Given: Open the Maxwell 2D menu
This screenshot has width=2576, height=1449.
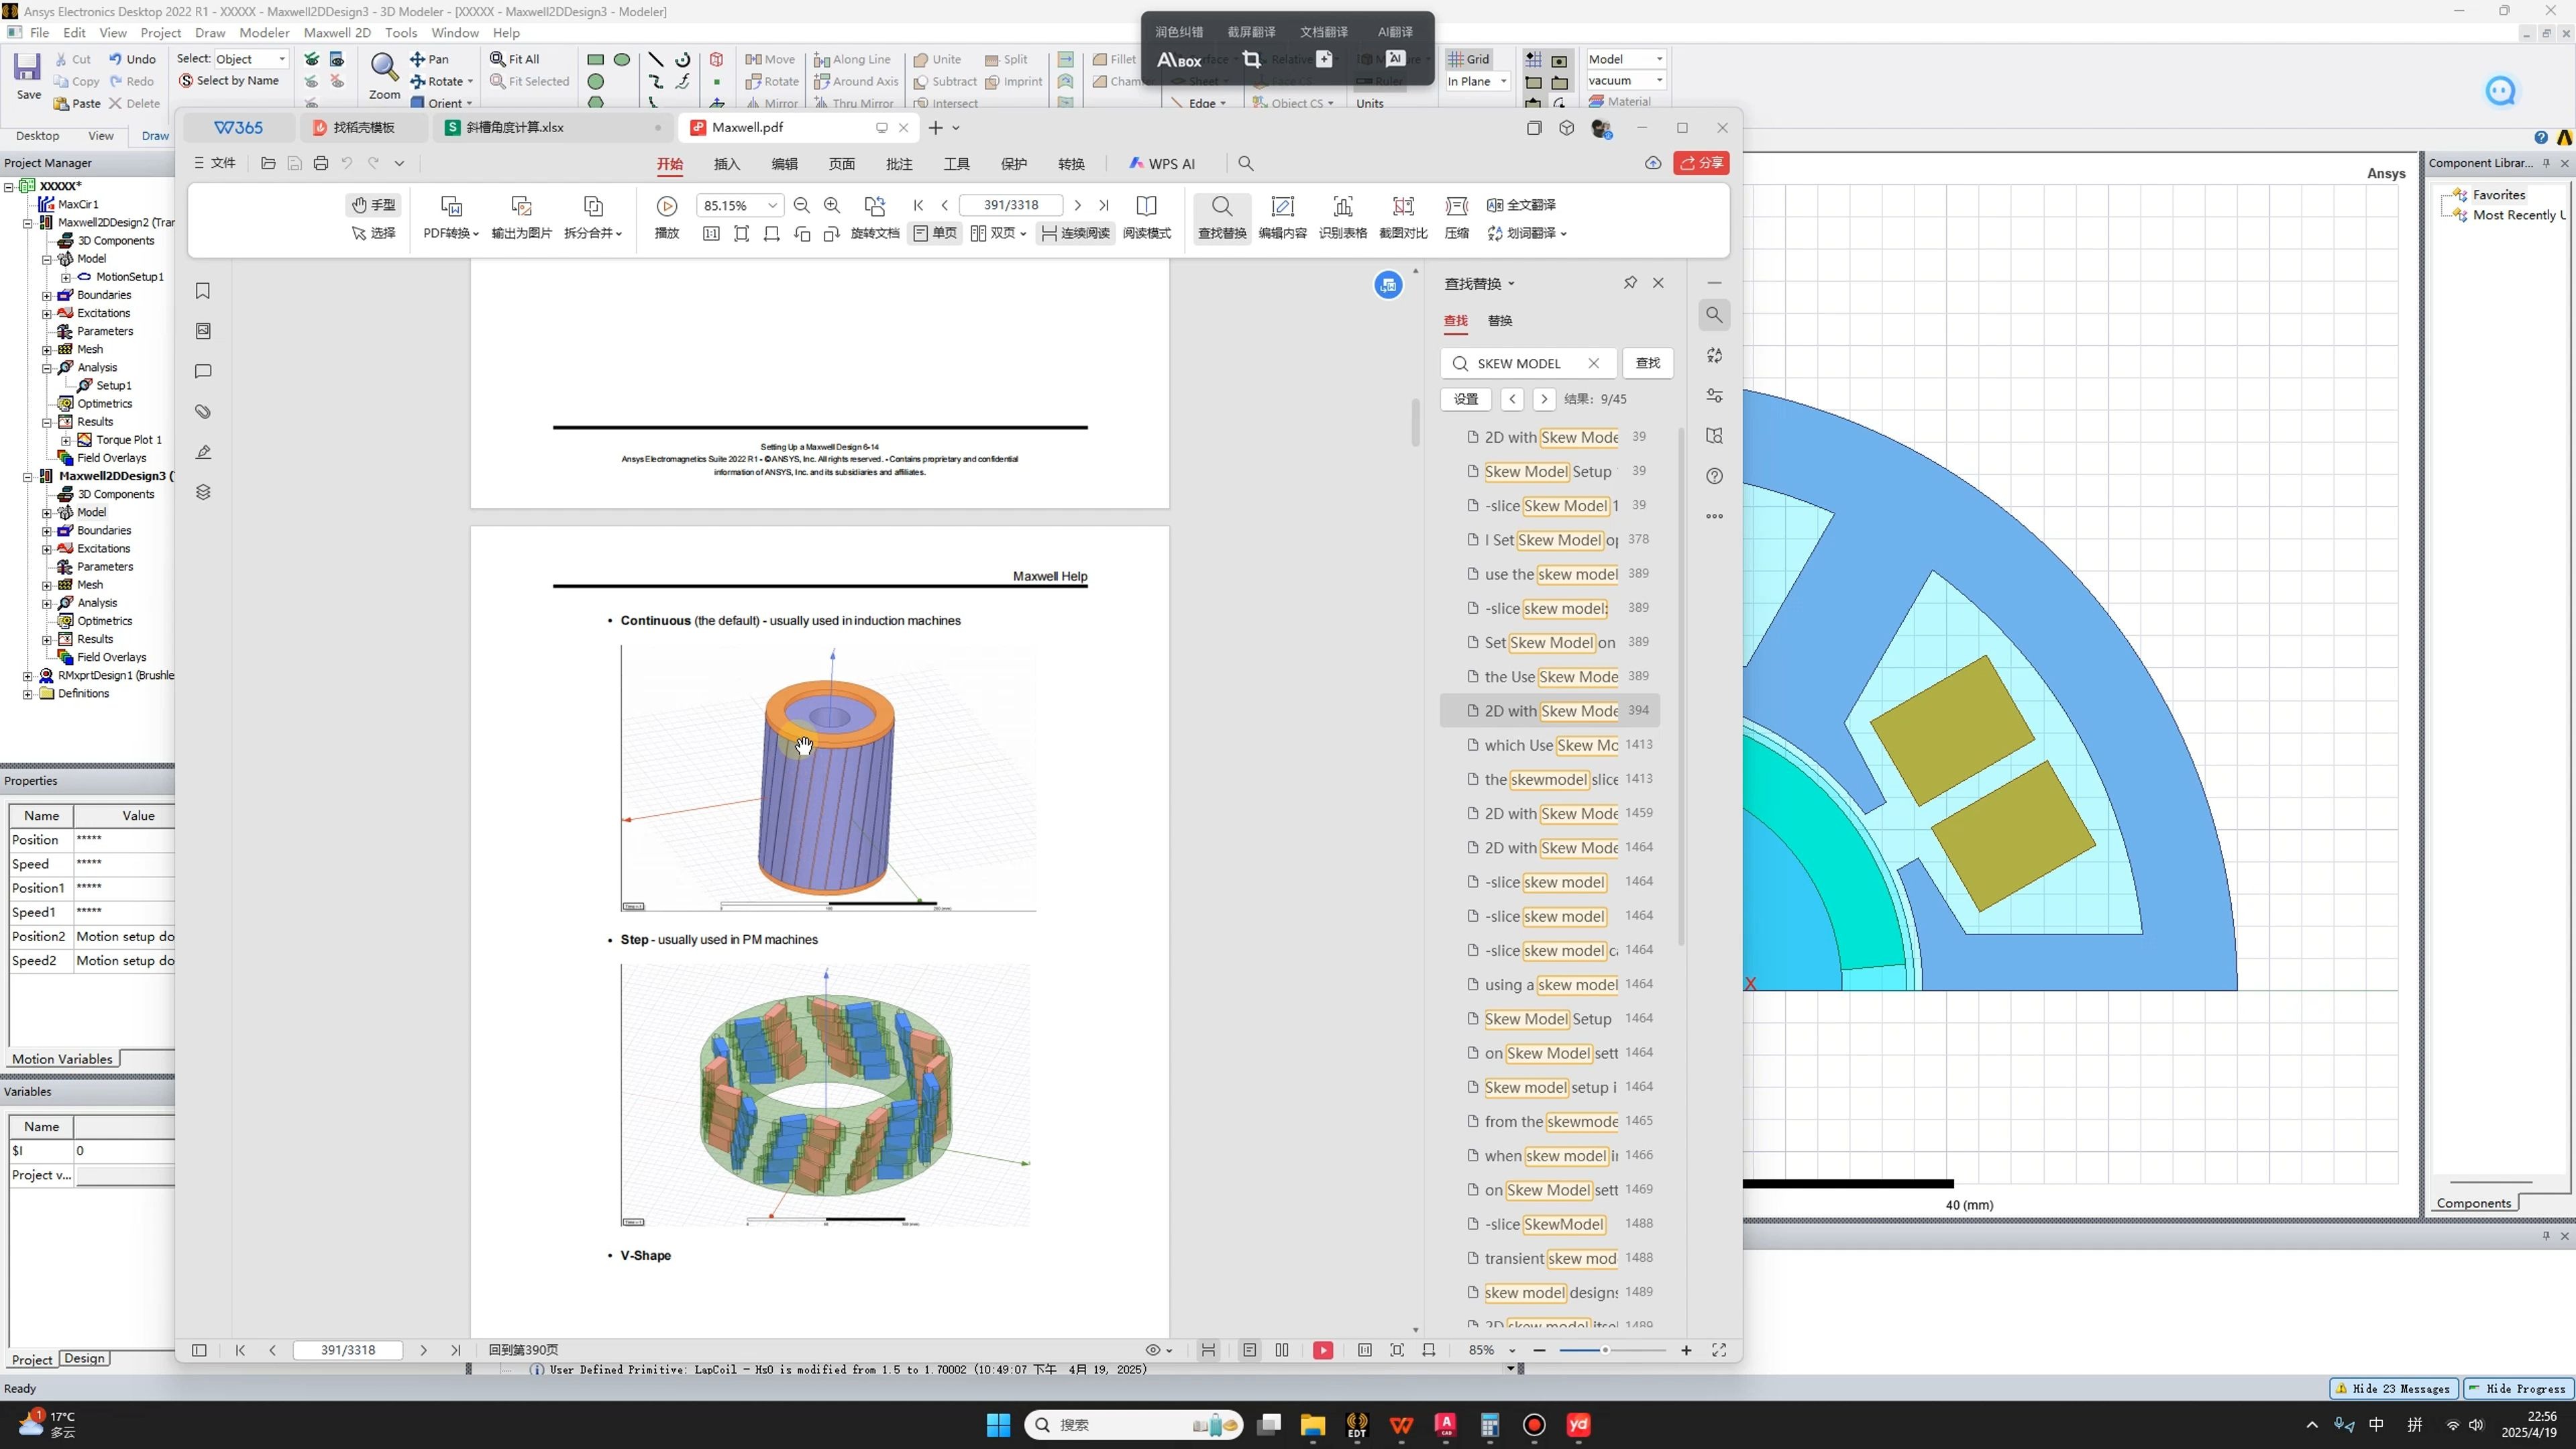Looking at the screenshot, I should coord(337,33).
